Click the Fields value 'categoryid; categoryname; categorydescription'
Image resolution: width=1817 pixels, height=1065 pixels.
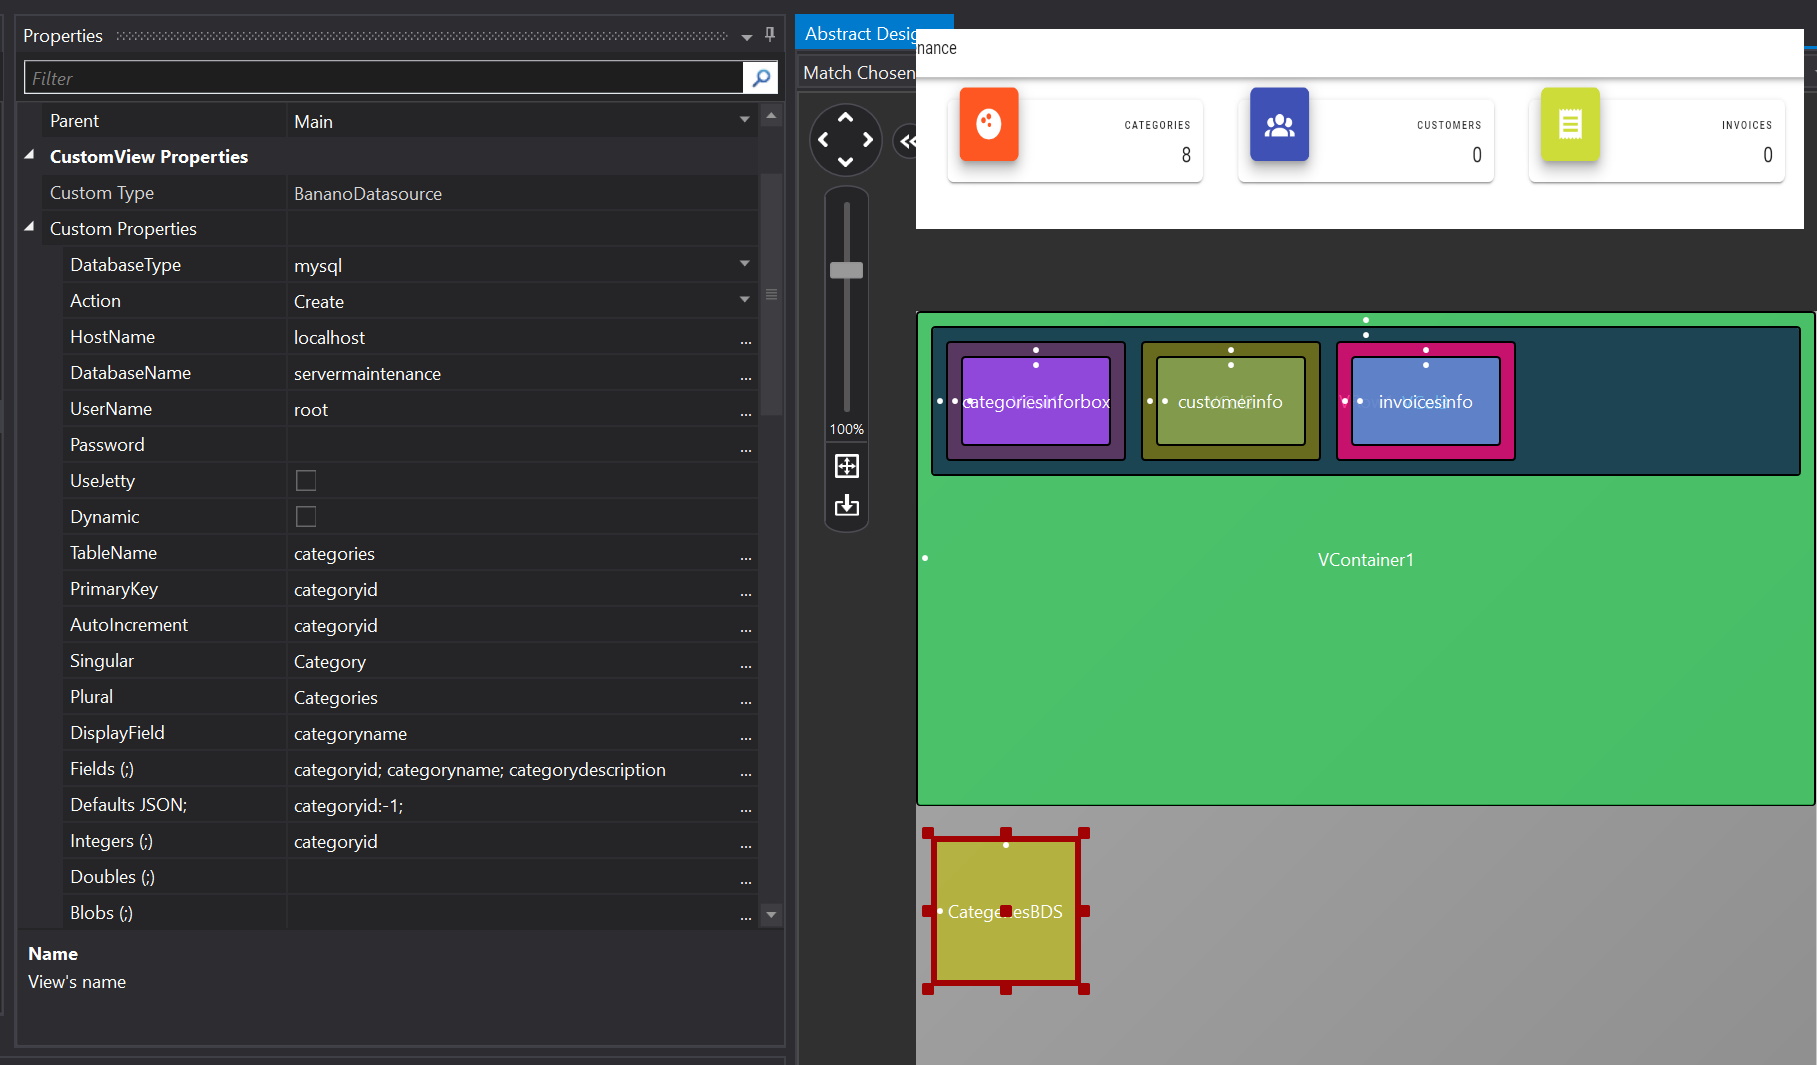pos(480,770)
